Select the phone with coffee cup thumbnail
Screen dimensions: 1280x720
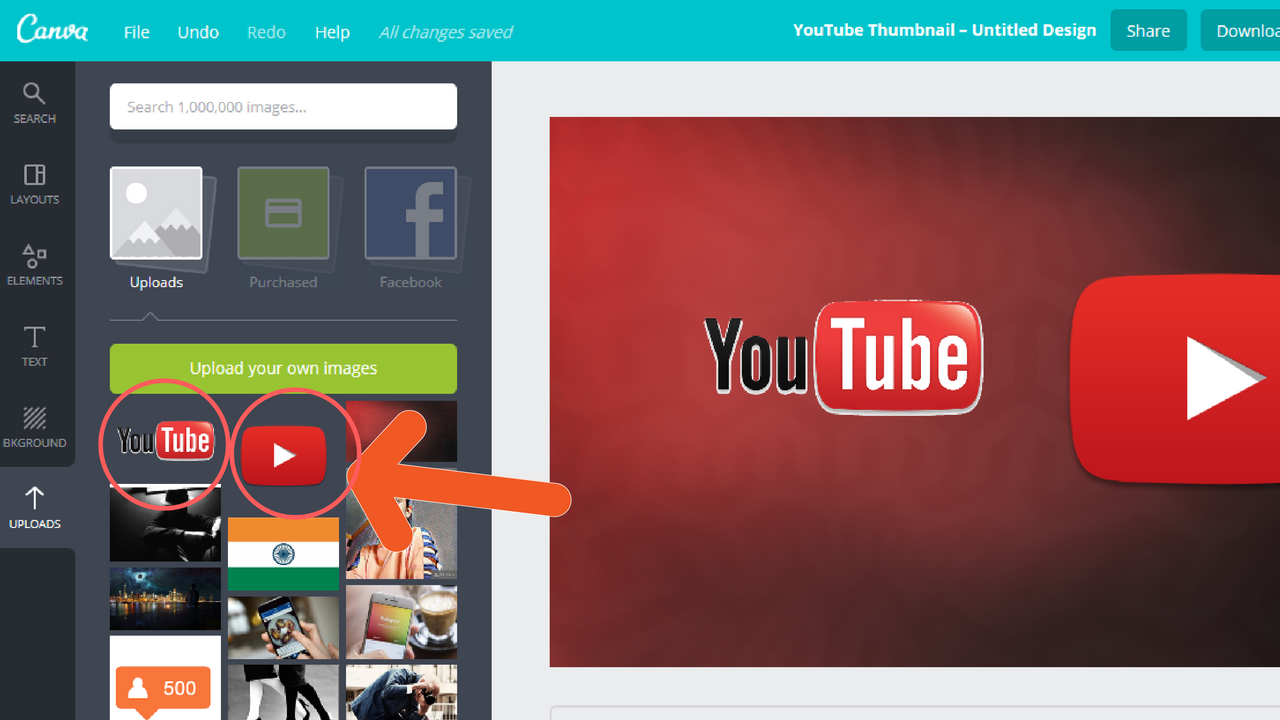(x=402, y=622)
